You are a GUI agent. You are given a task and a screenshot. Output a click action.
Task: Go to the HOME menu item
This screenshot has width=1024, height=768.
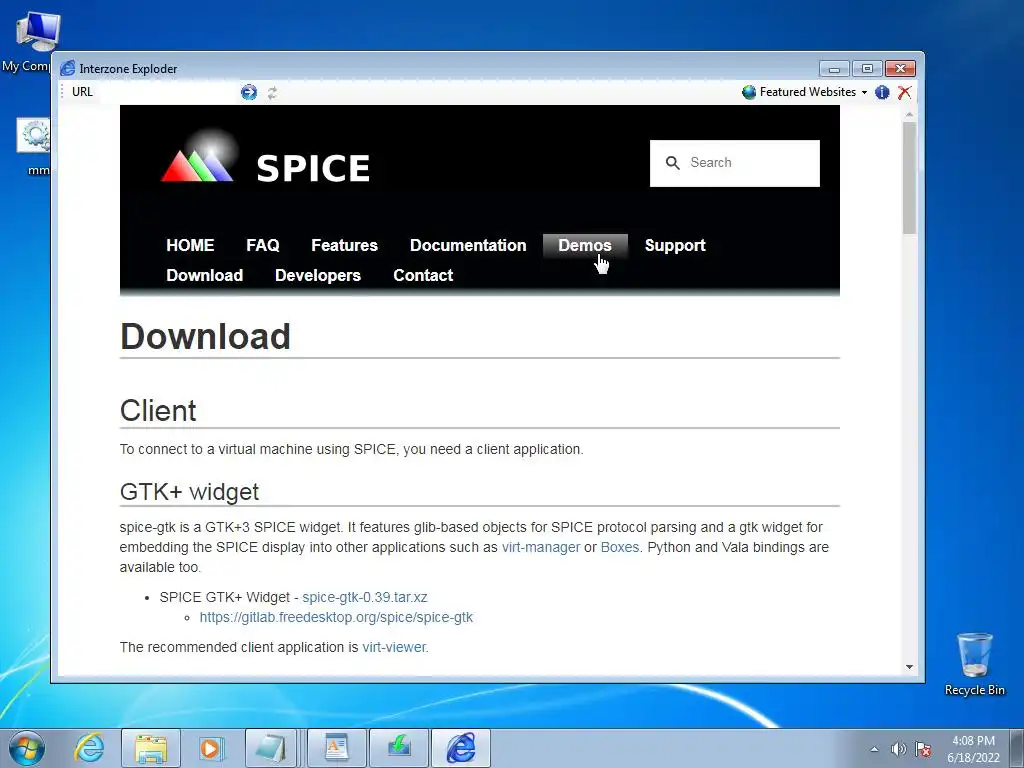[190, 246]
